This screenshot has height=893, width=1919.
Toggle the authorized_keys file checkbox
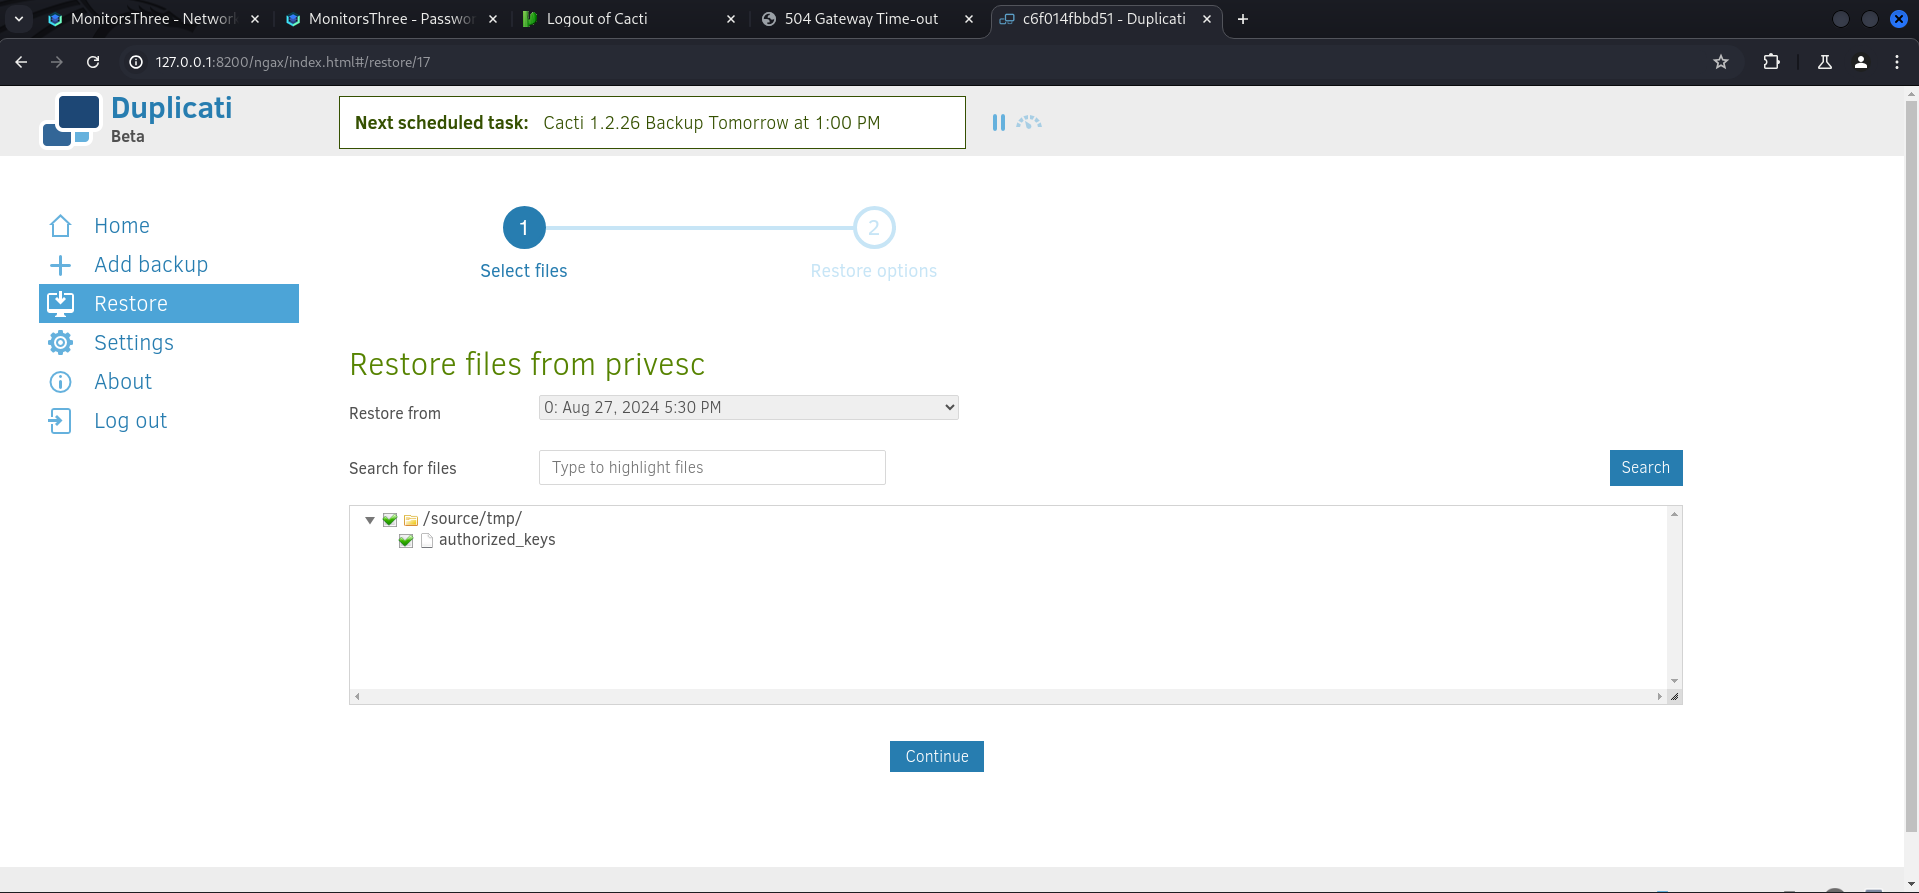[406, 541]
